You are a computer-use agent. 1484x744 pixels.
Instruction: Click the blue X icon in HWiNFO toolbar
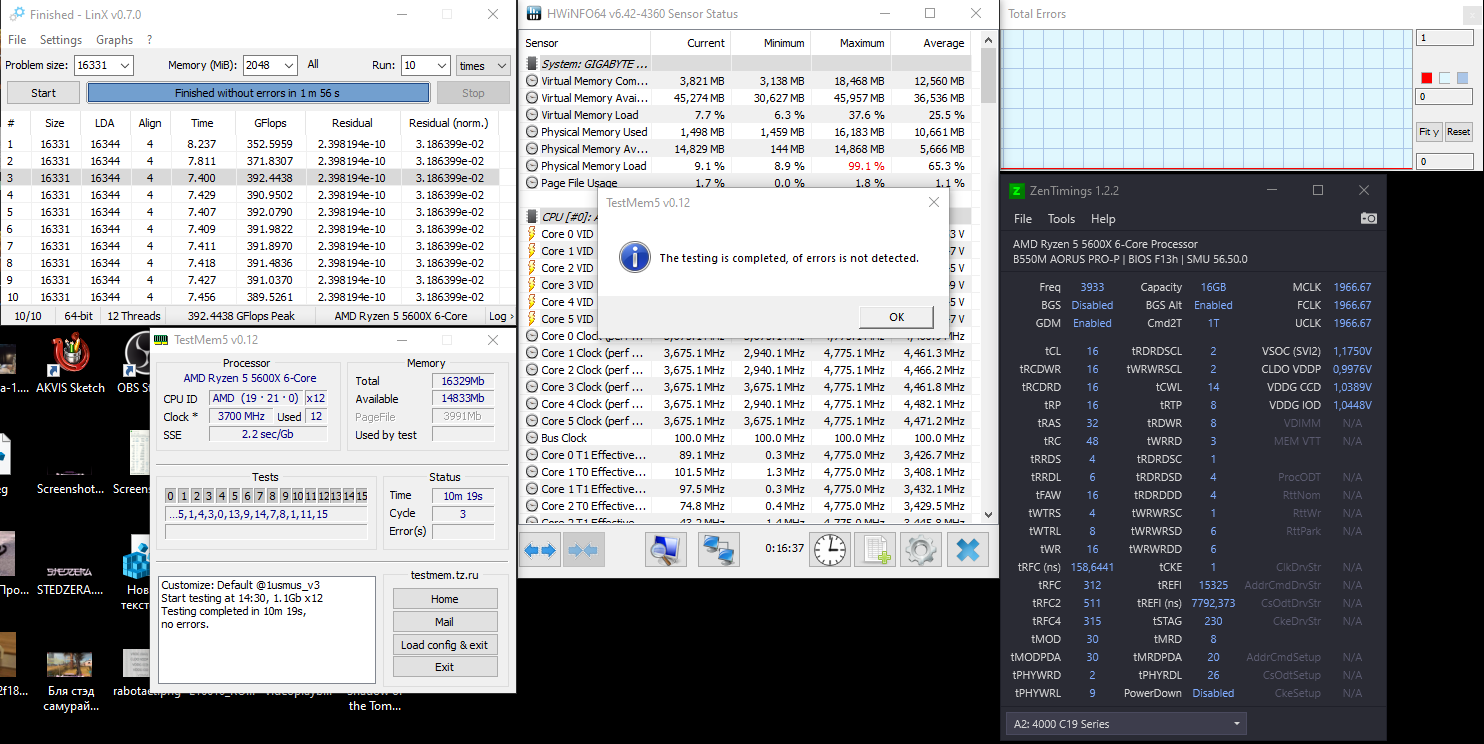968,550
